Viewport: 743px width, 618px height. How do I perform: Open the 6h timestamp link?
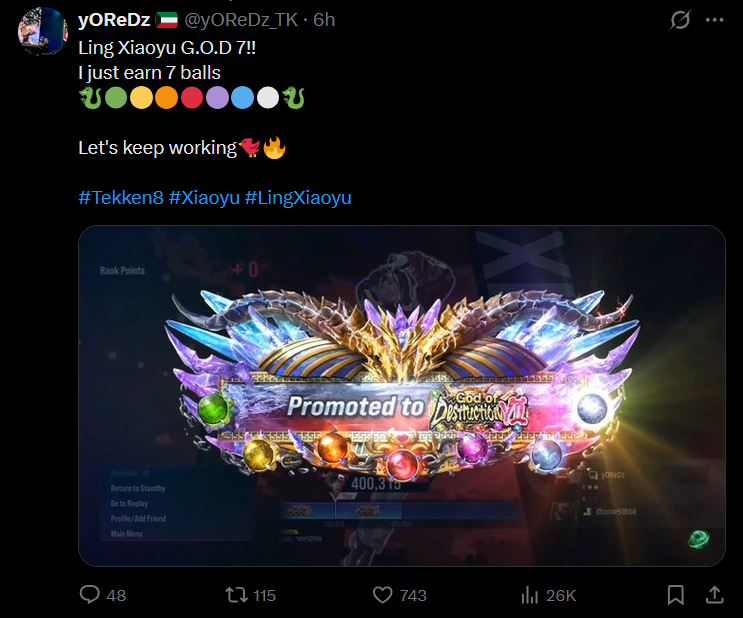click(324, 20)
